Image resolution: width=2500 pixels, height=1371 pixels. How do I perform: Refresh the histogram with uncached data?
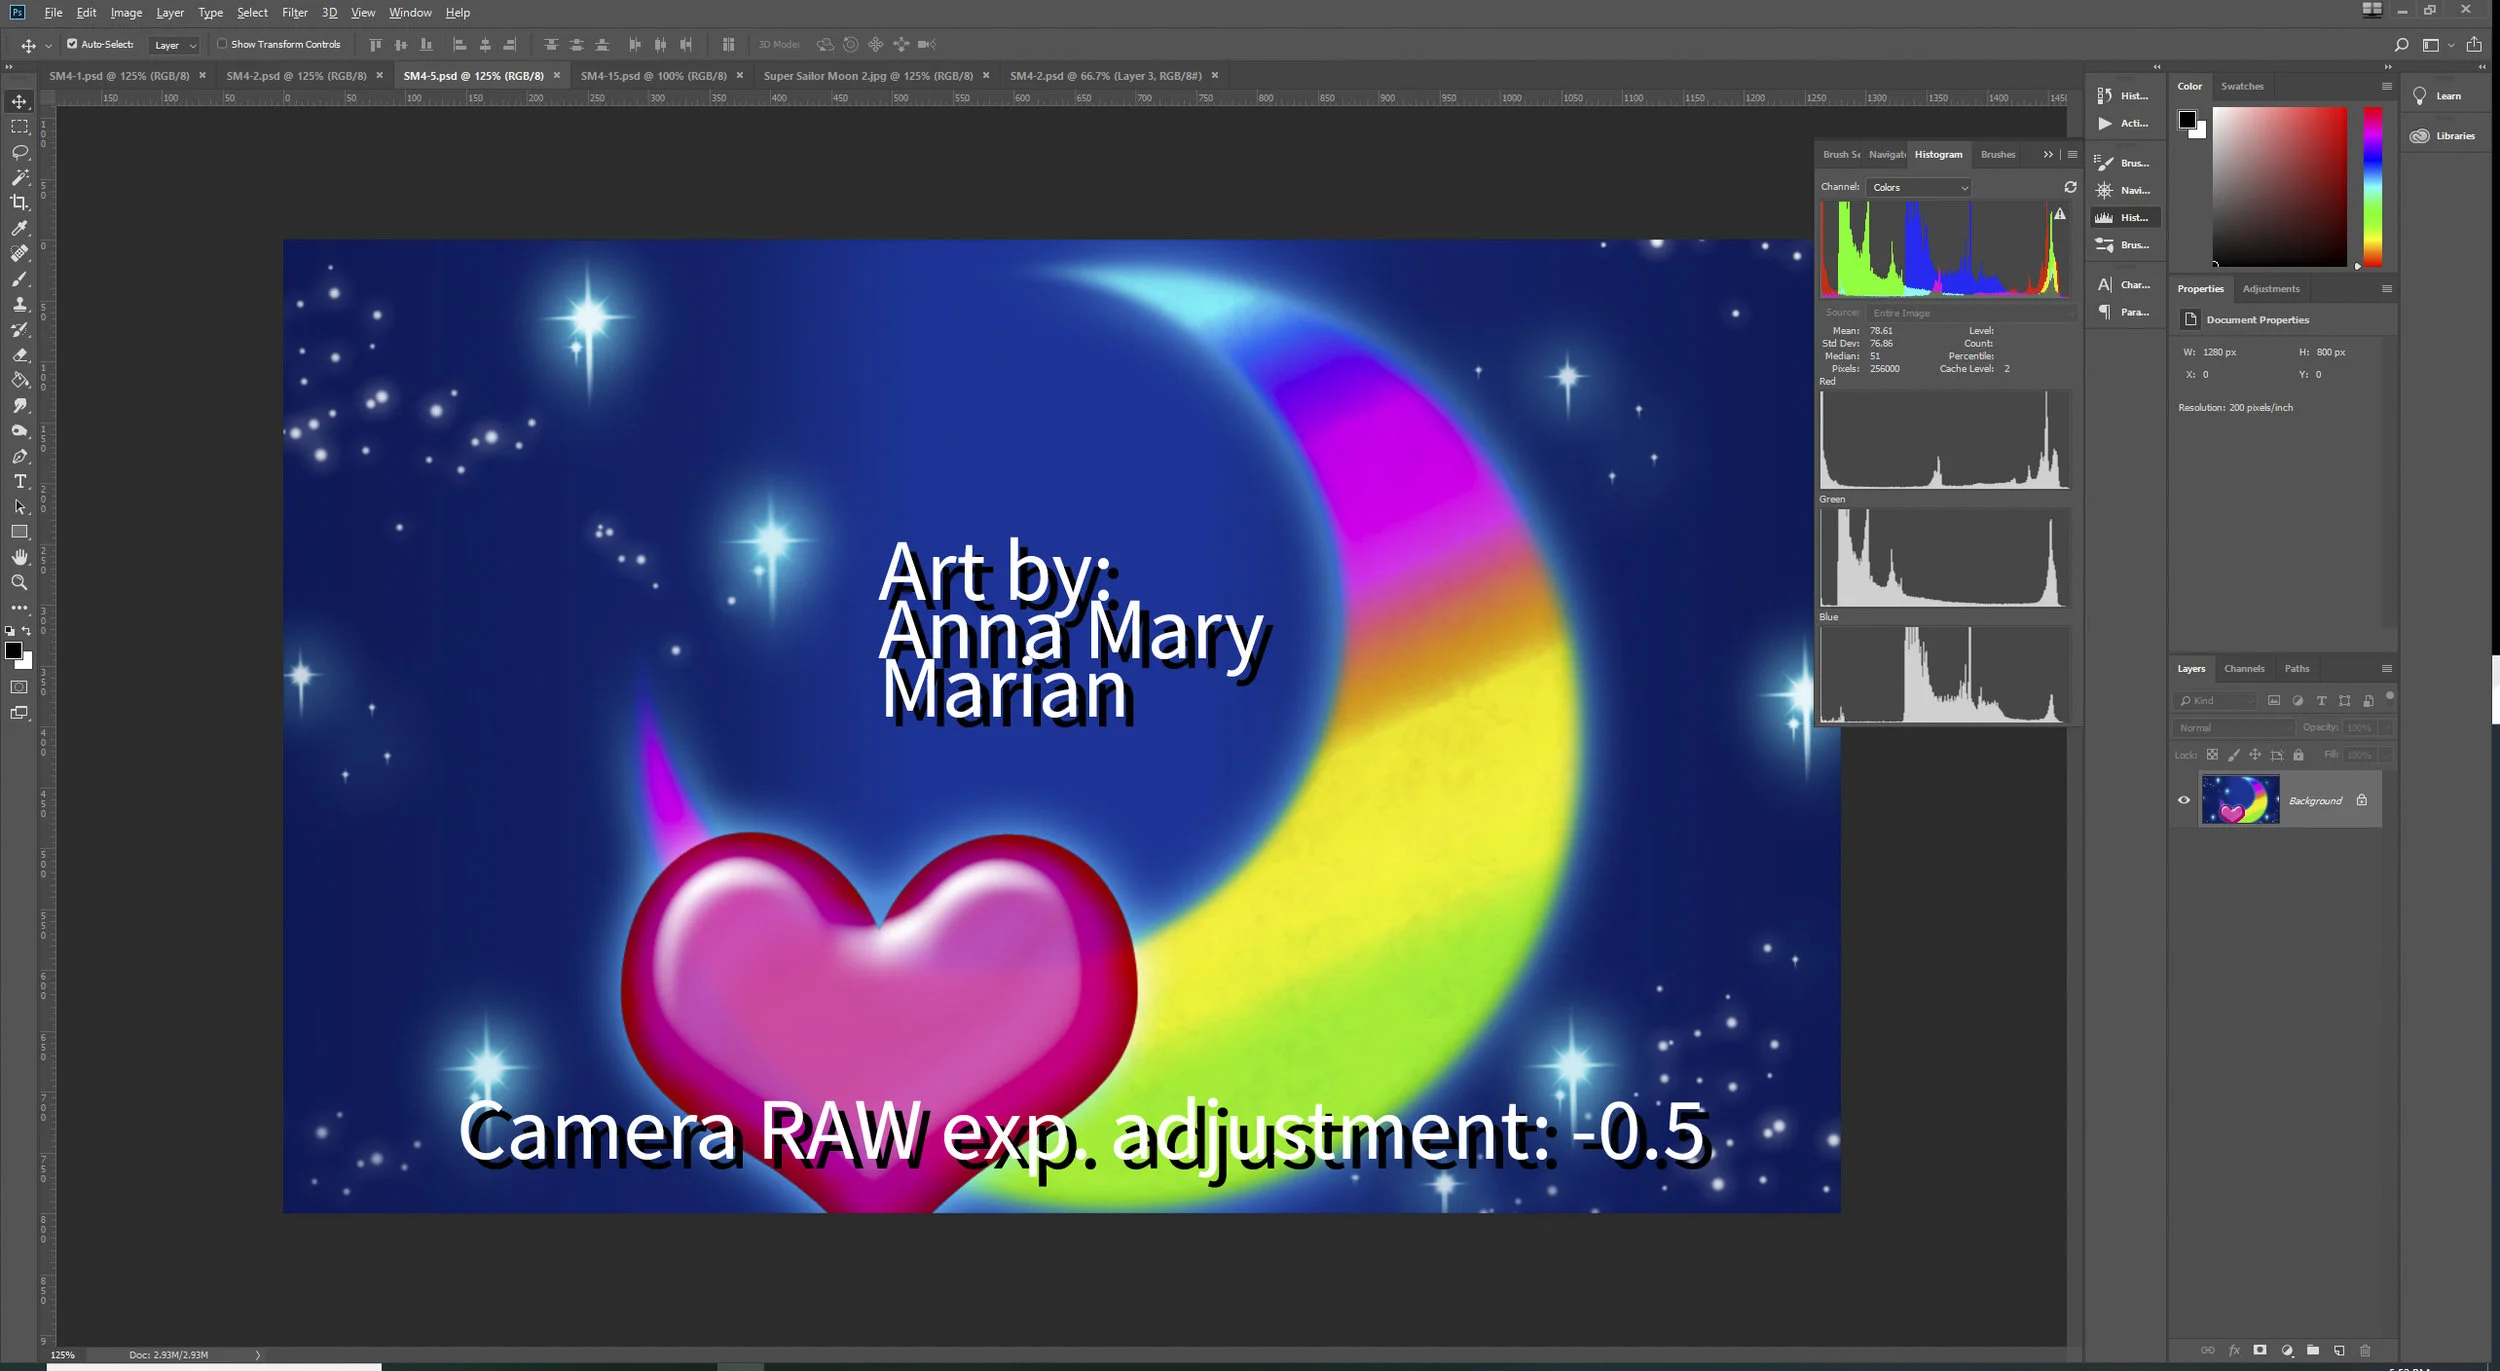pos(2070,187)
